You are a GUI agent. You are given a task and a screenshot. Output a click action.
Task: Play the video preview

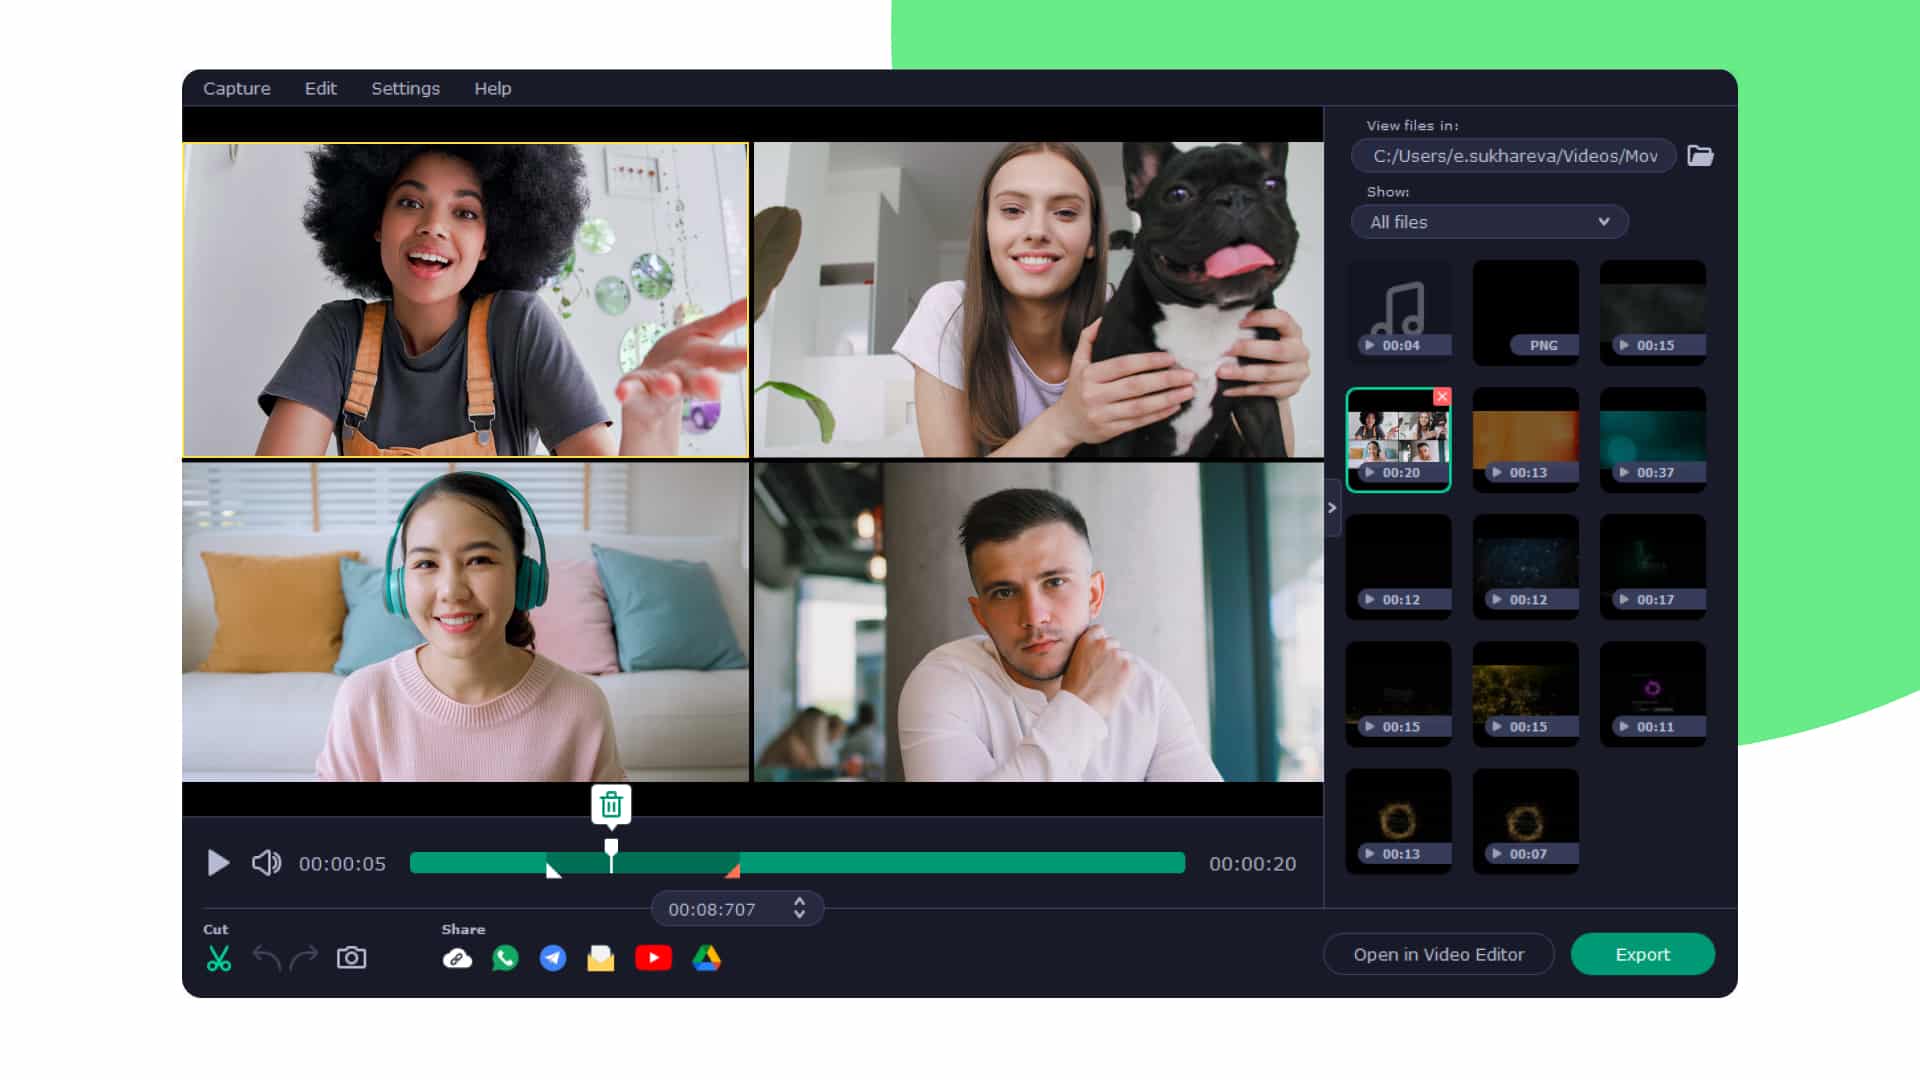pyautogui.click(x=218, y=863)
